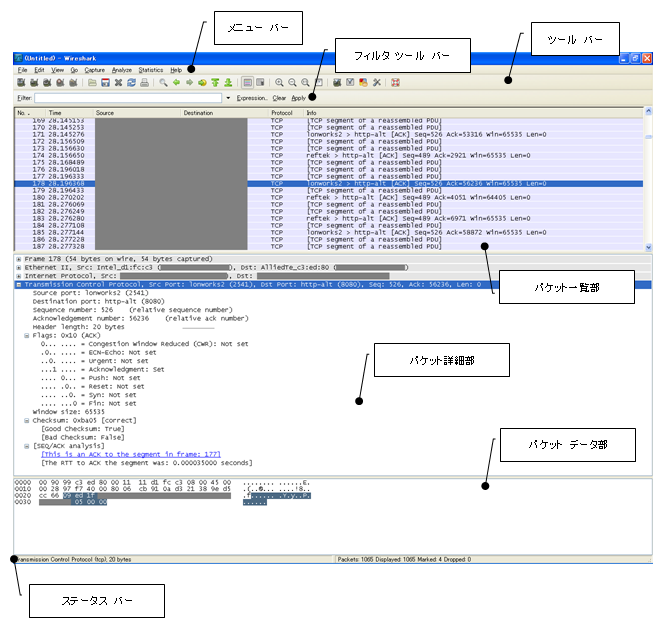The image size is (664, 626).
Task: Click the Print packets toolbar icon
Action: (145, 83)
